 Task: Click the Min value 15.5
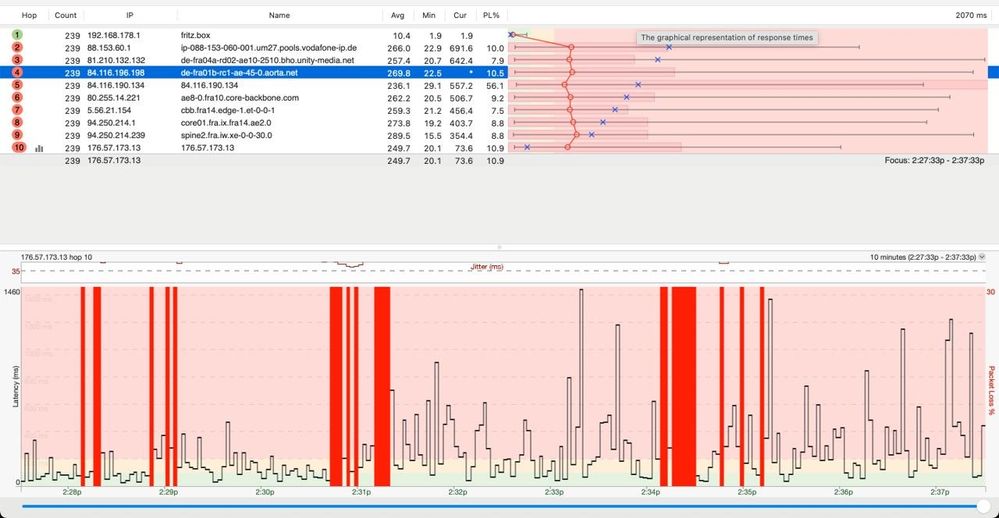pos(432,136)
